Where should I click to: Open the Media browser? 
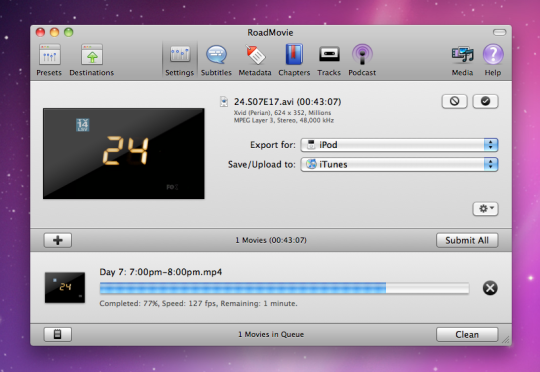pos(462,60)
